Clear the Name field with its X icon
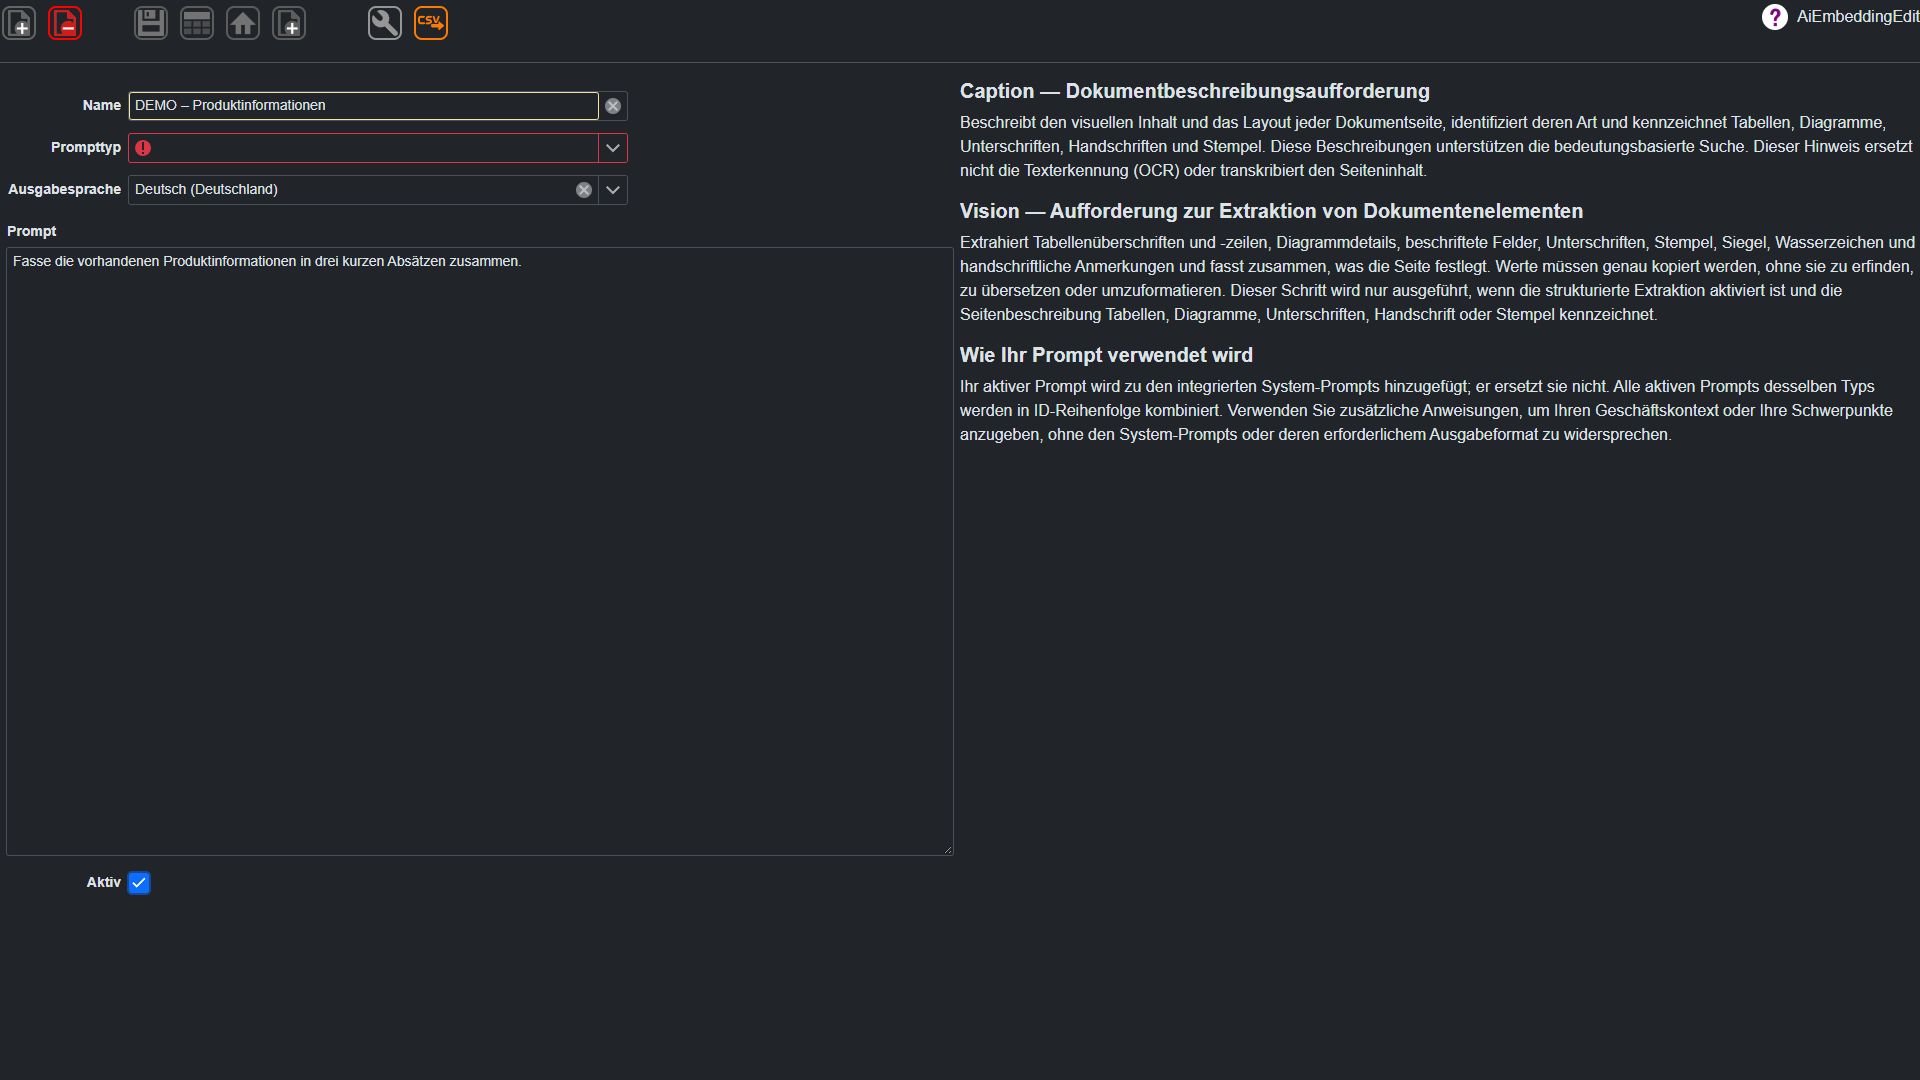The image size is (1920, 1080). pos(613,106)
